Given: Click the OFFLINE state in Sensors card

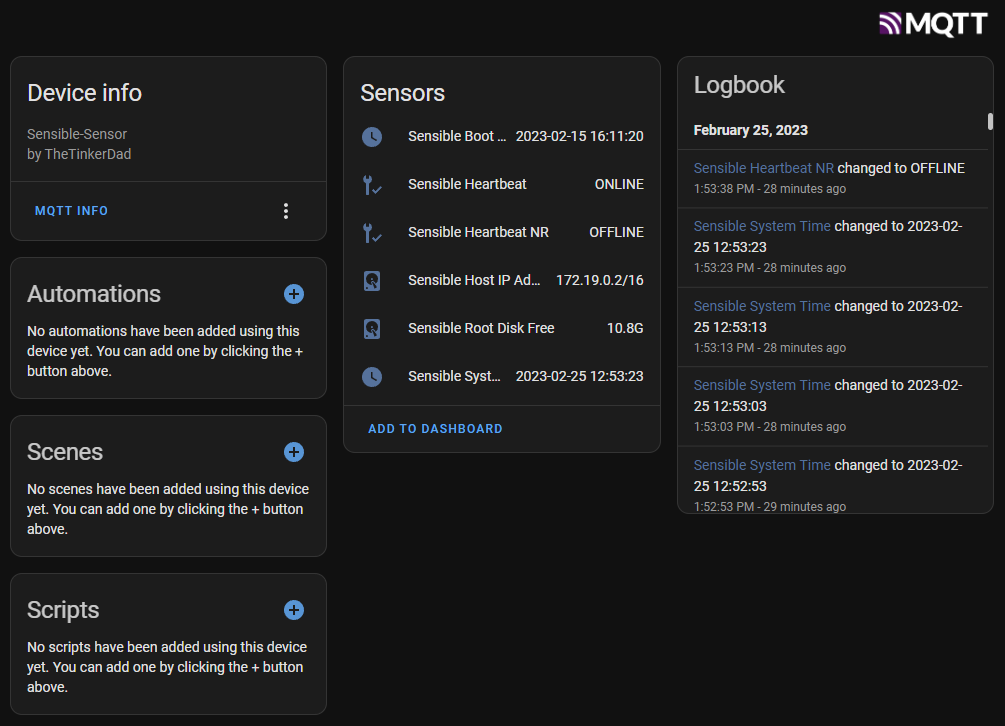Looking at the screenshot, I should (617, 233).
